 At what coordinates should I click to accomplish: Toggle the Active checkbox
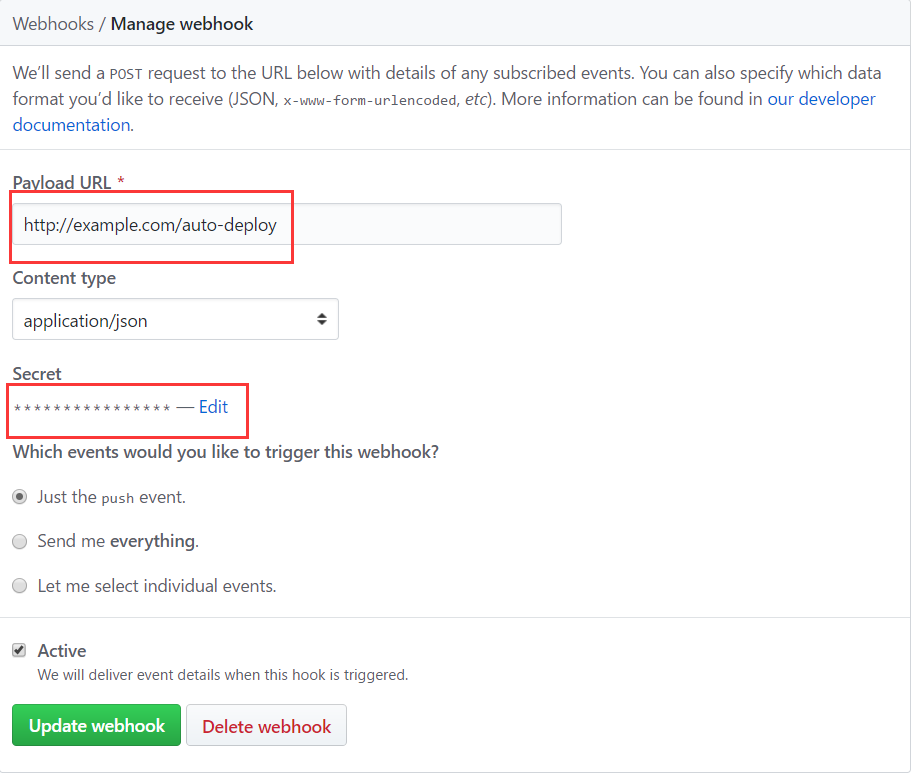tap(19, 650)
